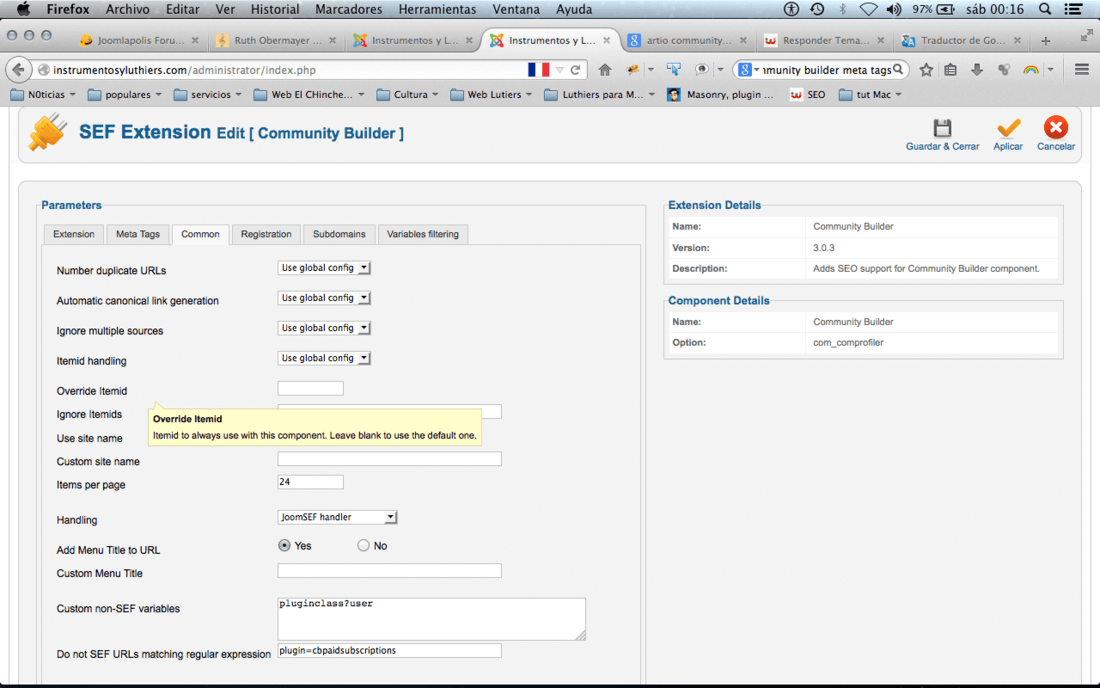Click the com_comprofiler option value
Screen dimensions: 1100x688
click(848, 343)
